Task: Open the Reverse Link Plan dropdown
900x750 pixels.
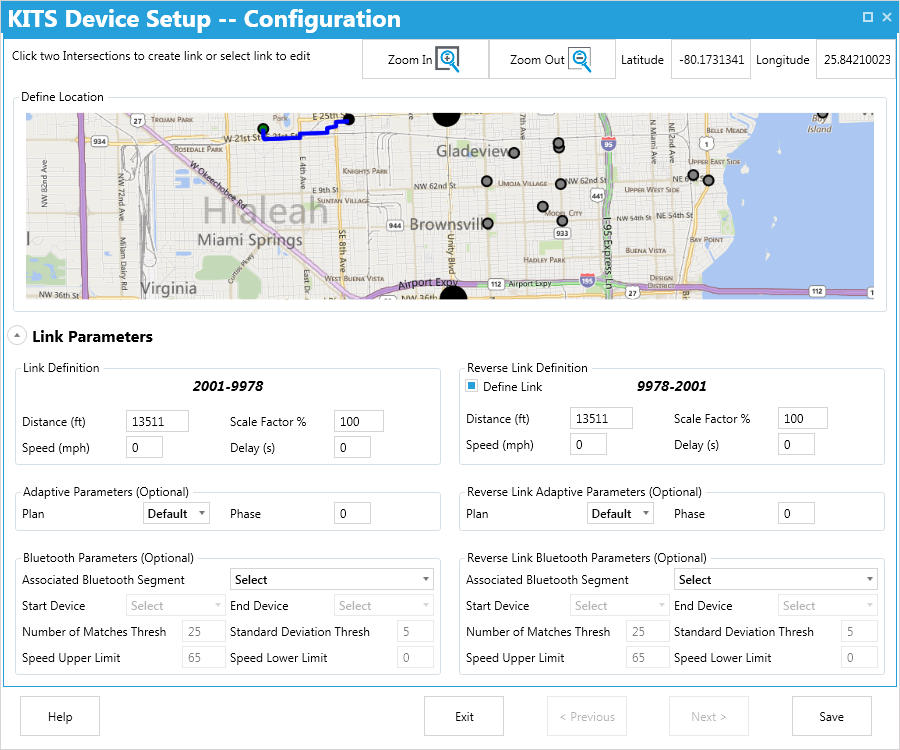Action: click(620, 513)
